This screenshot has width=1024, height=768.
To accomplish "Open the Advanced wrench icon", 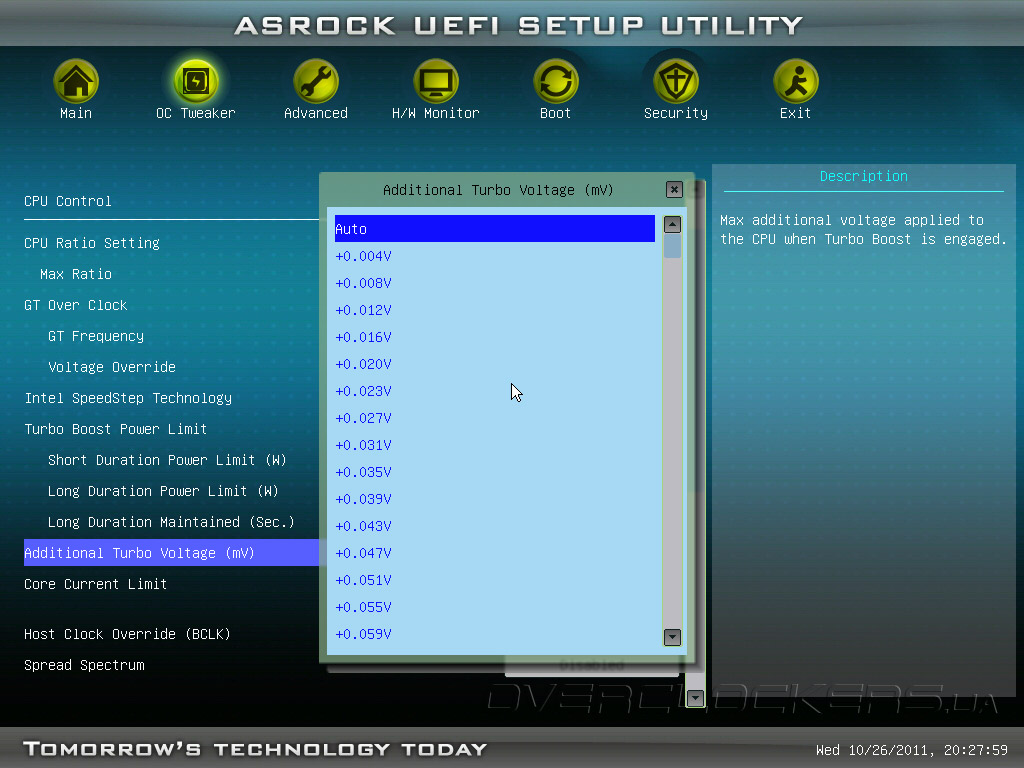I will pyautogui.click(x=315, y=82).
